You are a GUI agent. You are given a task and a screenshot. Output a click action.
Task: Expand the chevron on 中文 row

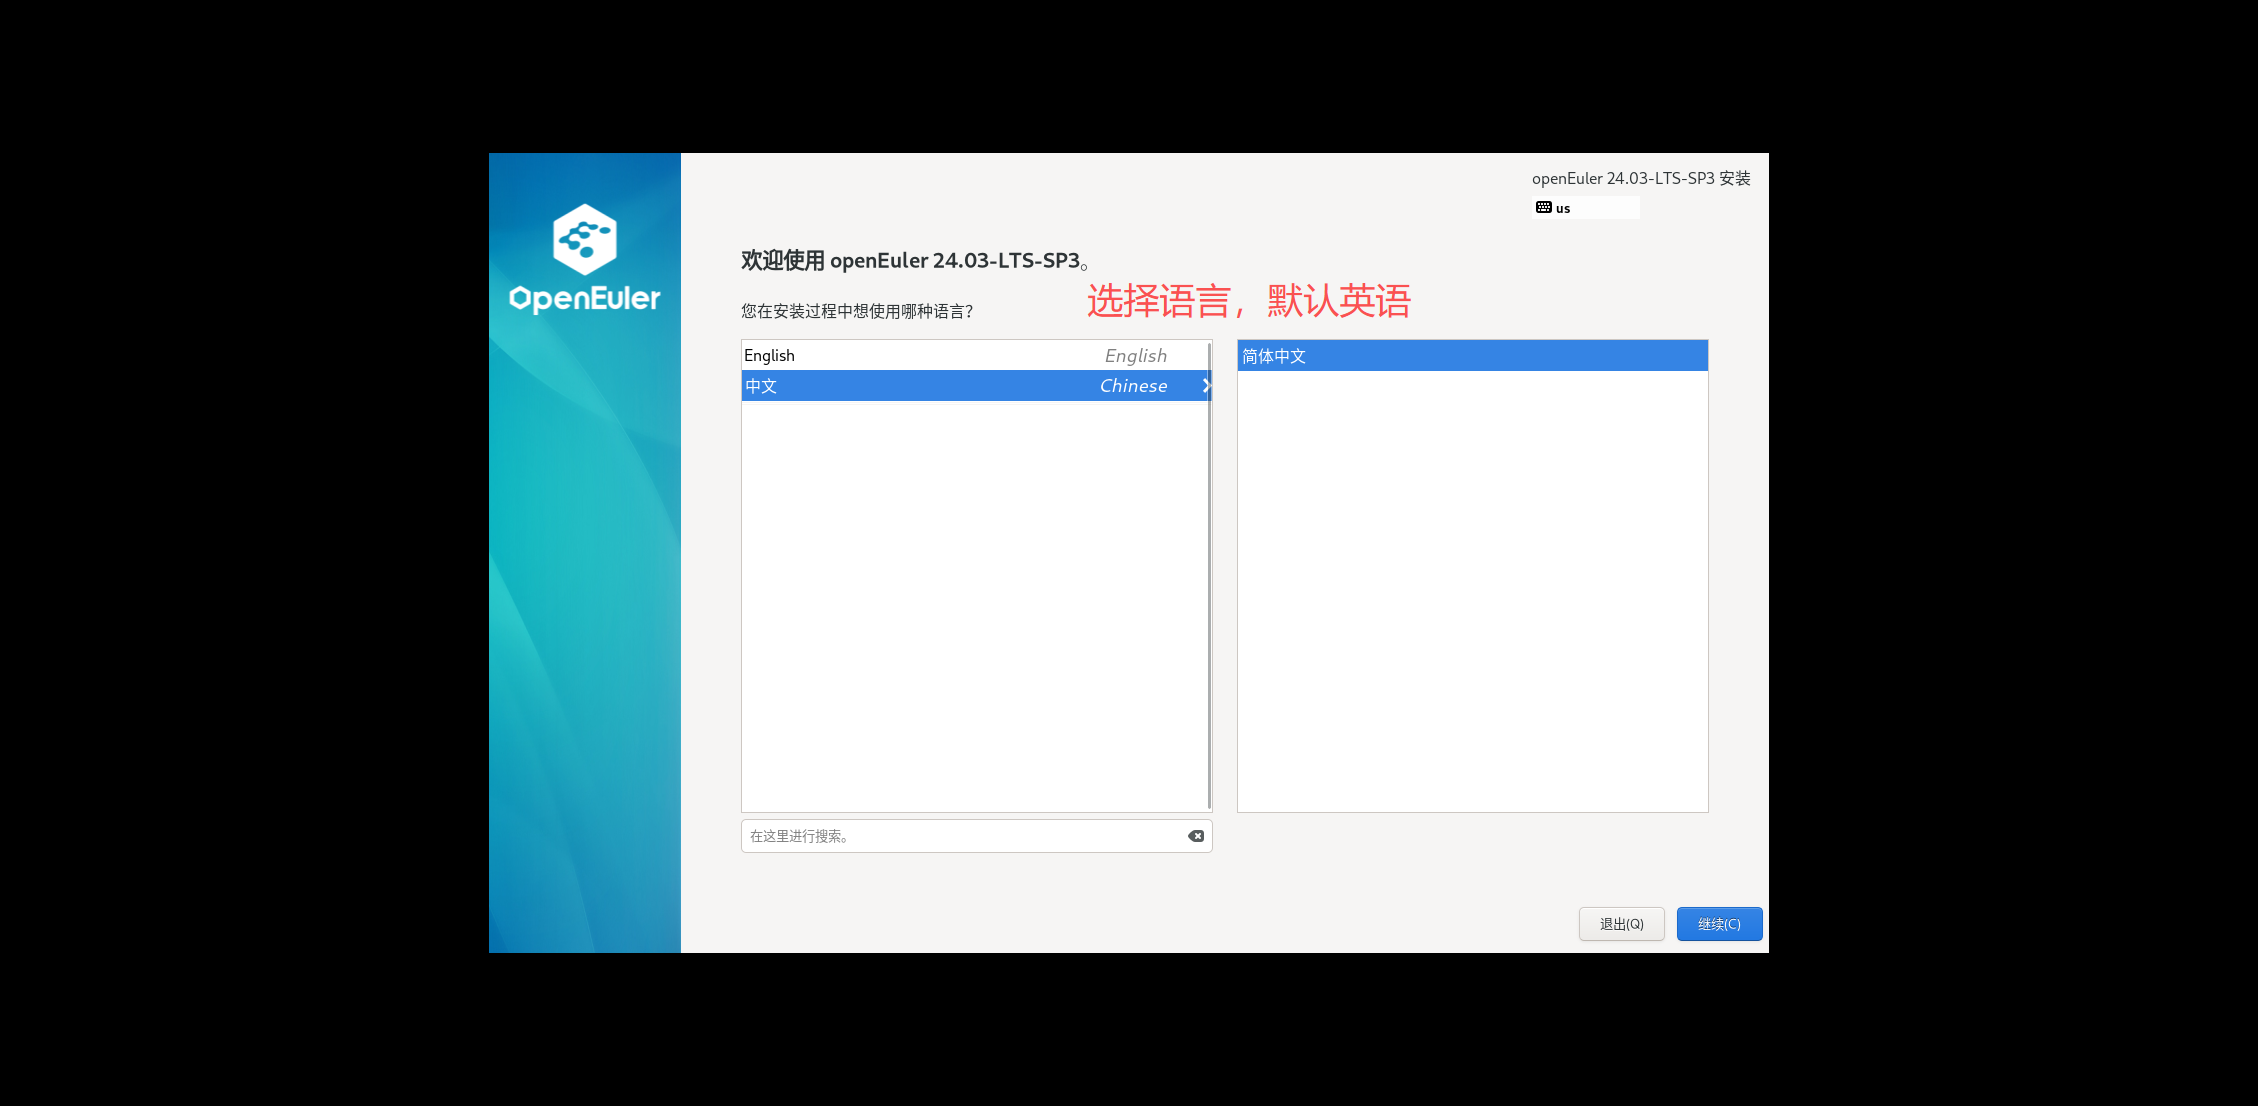coord(1205,386)
